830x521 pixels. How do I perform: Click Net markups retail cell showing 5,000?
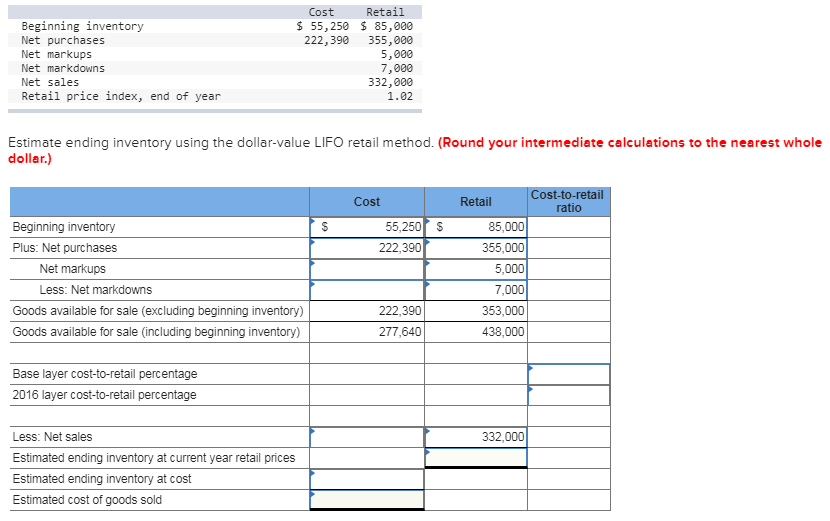(476, 269)
